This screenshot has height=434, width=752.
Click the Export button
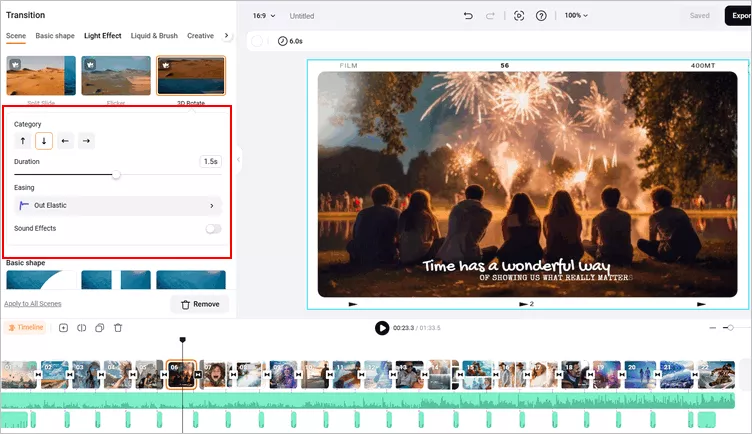click(x=739, y=16)
